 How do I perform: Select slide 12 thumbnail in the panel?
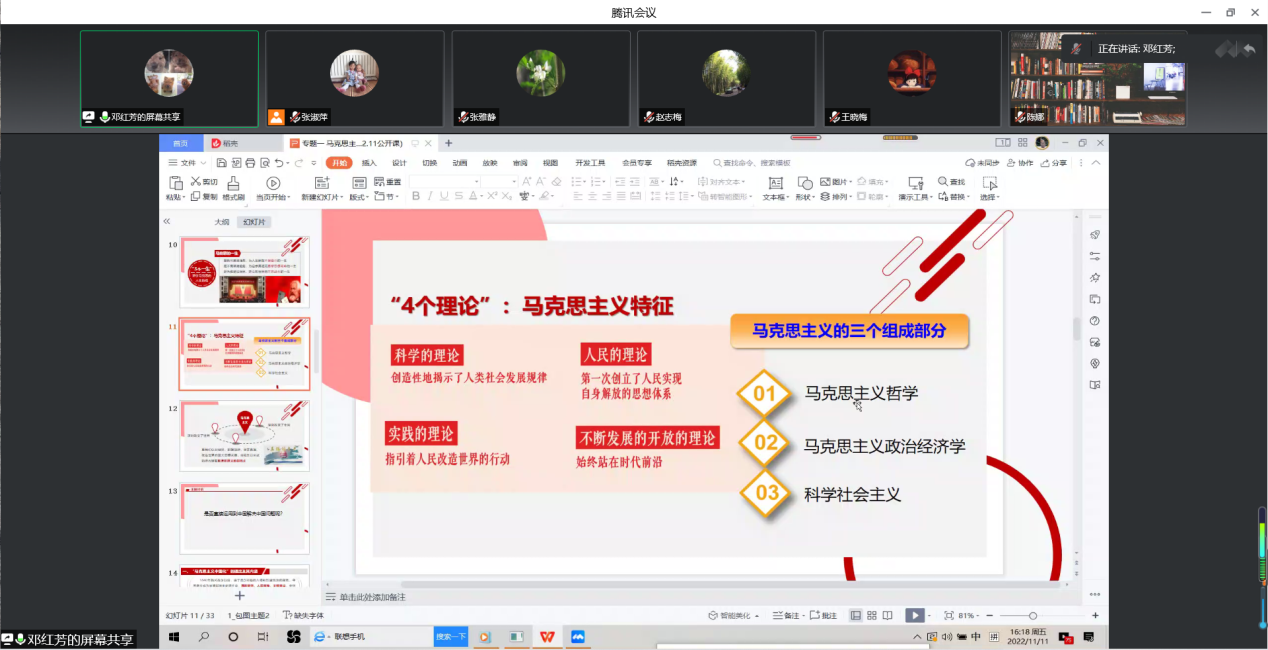(x=244, y=436)
